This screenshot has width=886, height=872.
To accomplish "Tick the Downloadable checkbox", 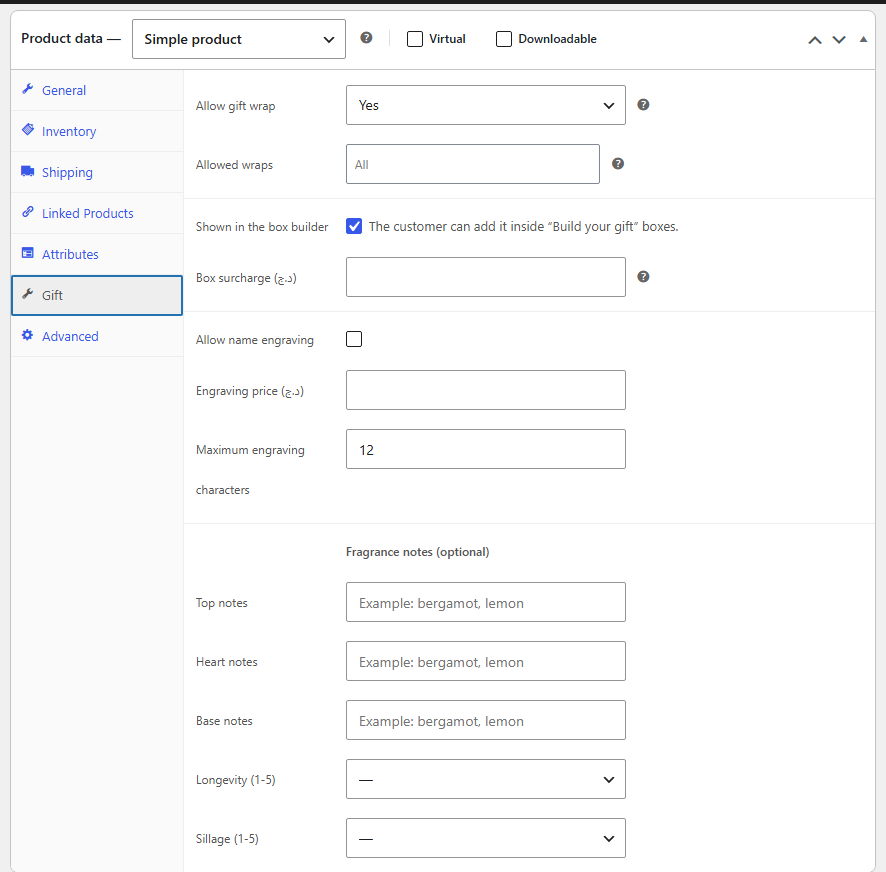I will tap(503, 39).
